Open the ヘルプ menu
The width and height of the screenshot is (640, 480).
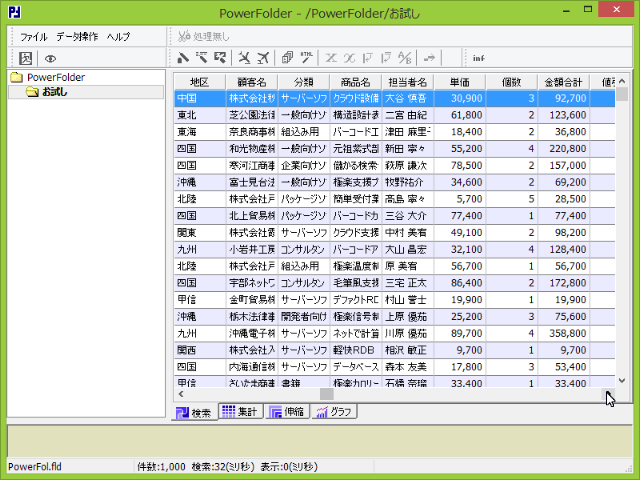point(118,37)
